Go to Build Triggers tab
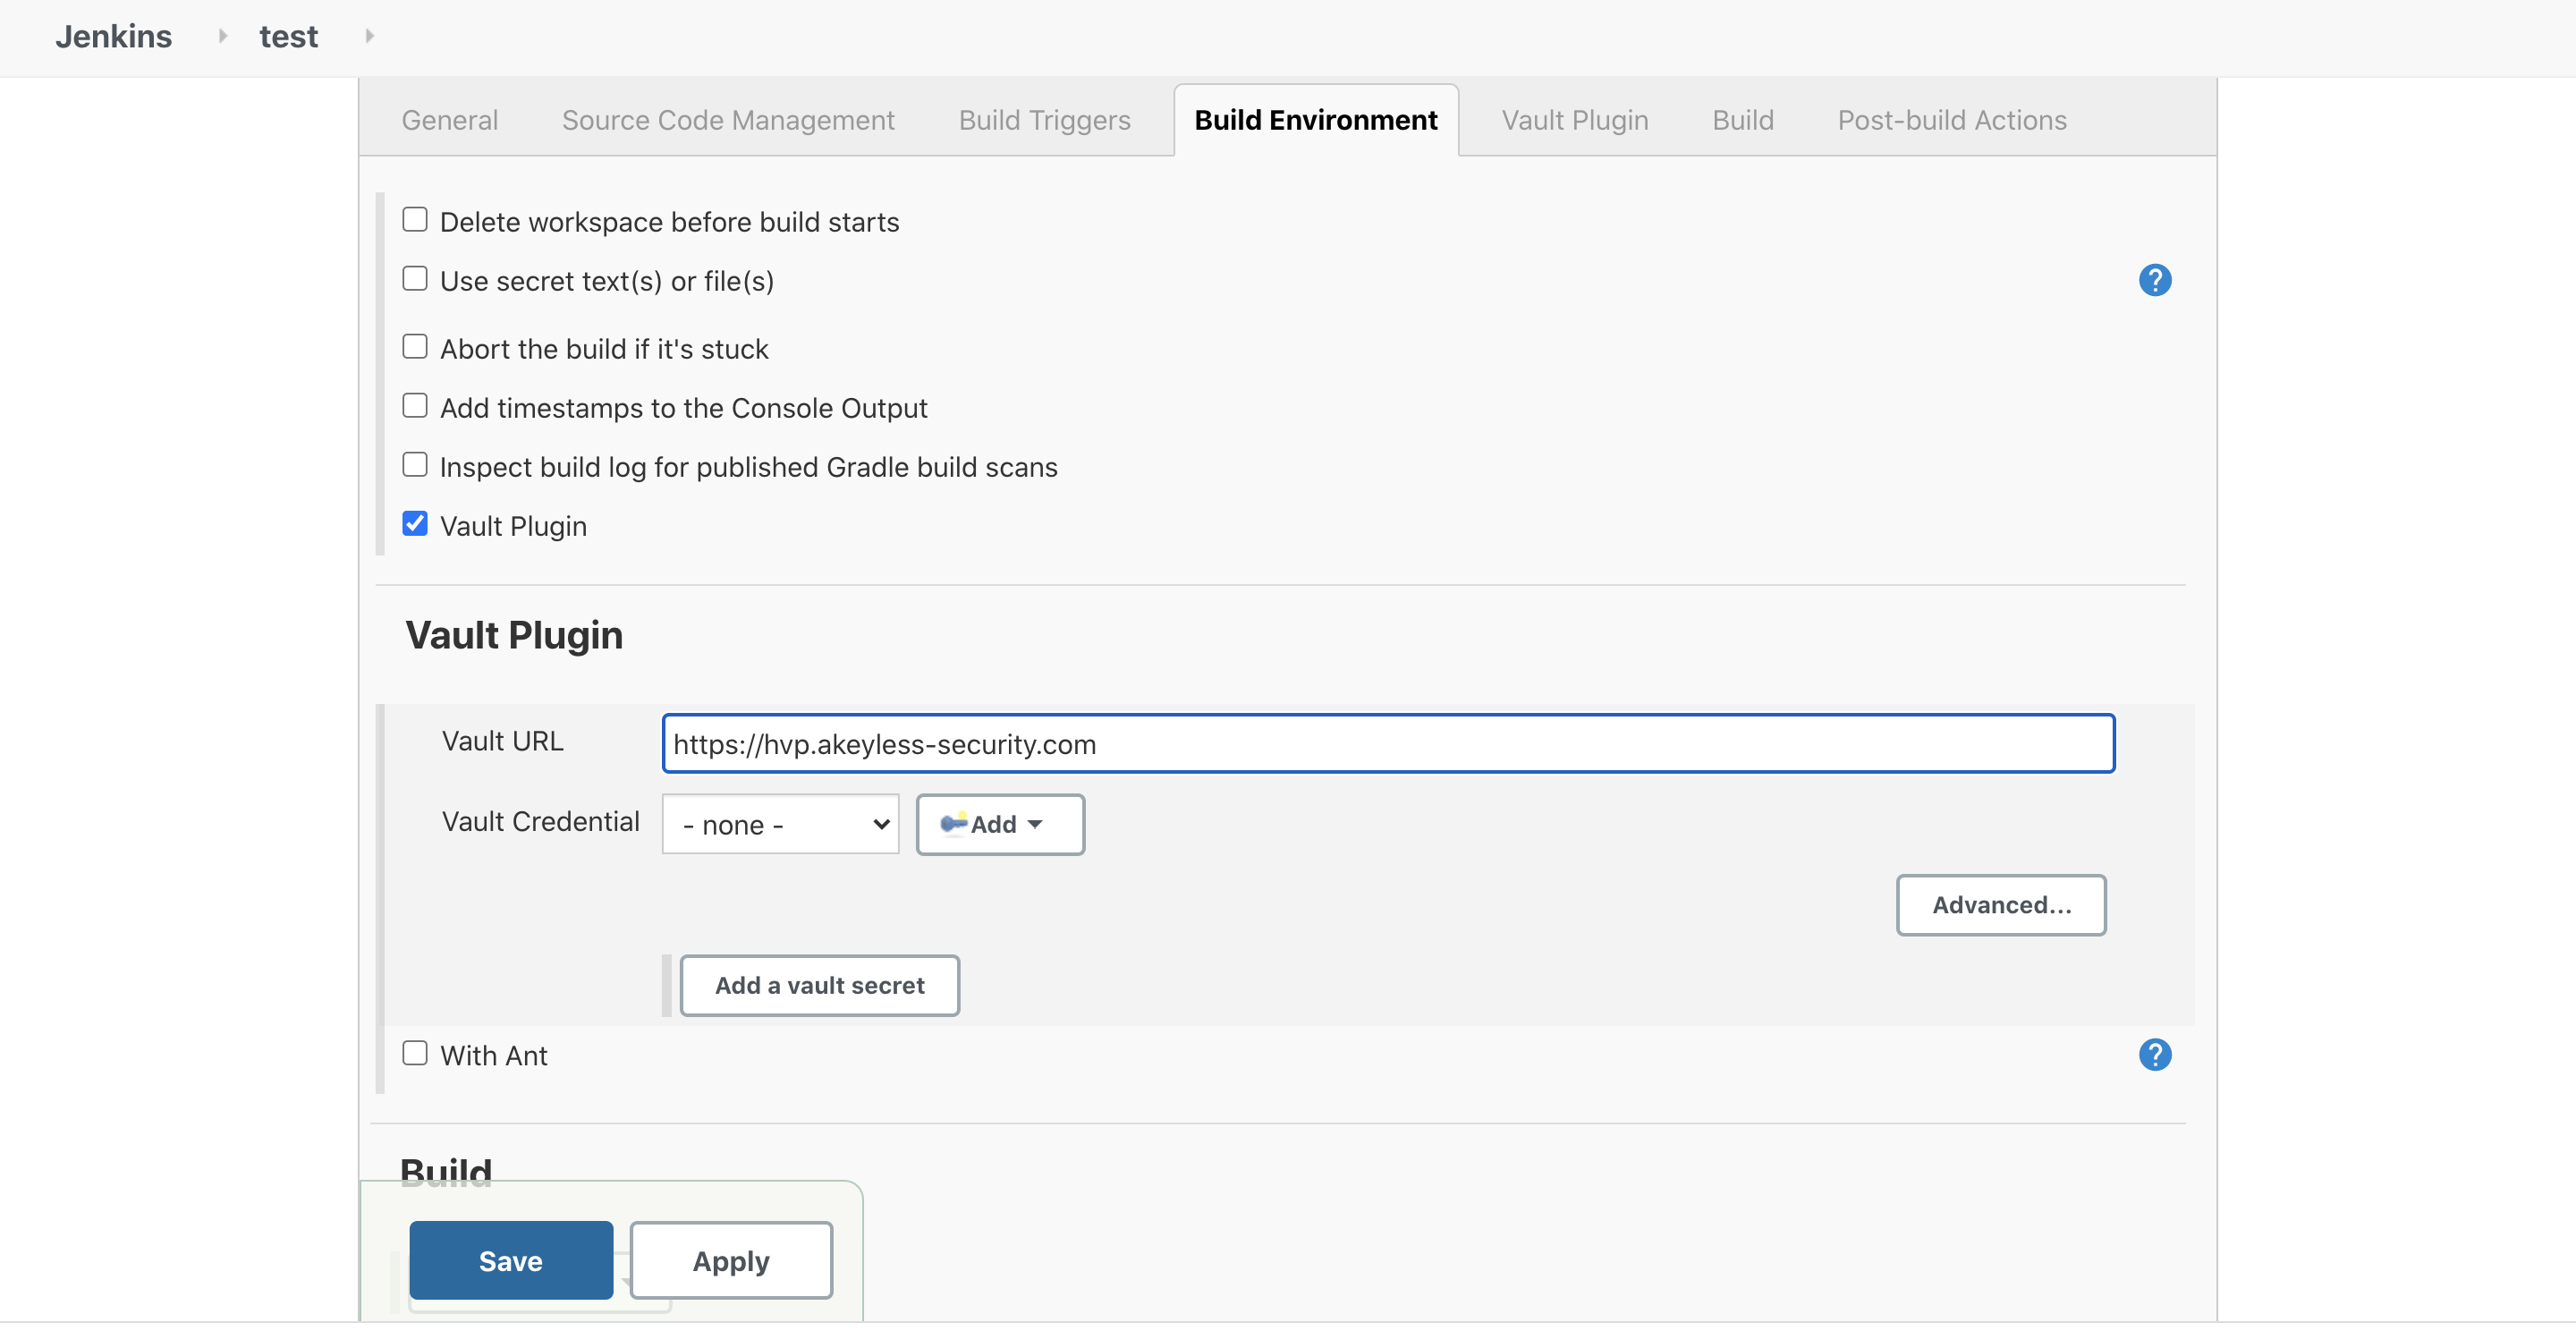 (1044, 120)
